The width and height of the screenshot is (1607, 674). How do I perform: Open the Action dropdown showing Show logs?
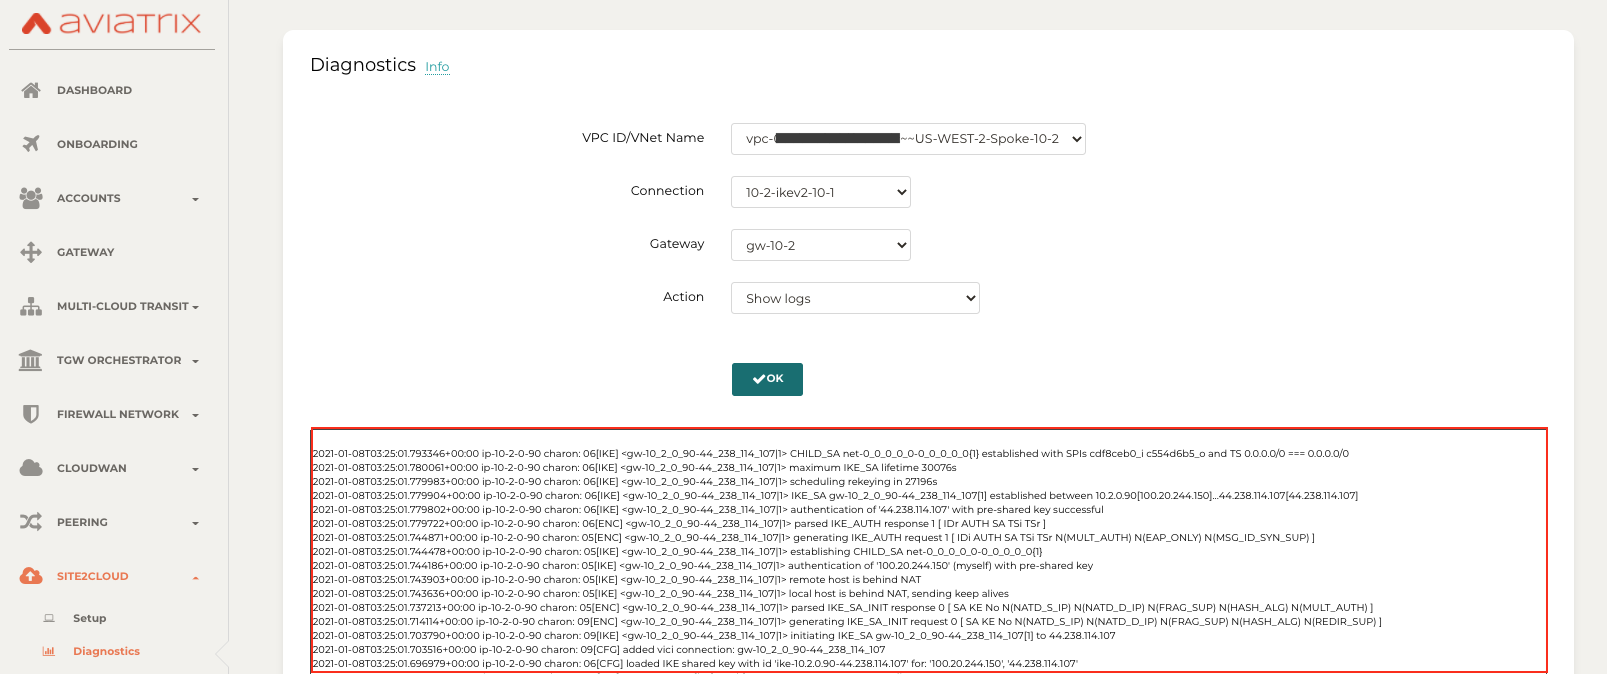click(855, 298)
